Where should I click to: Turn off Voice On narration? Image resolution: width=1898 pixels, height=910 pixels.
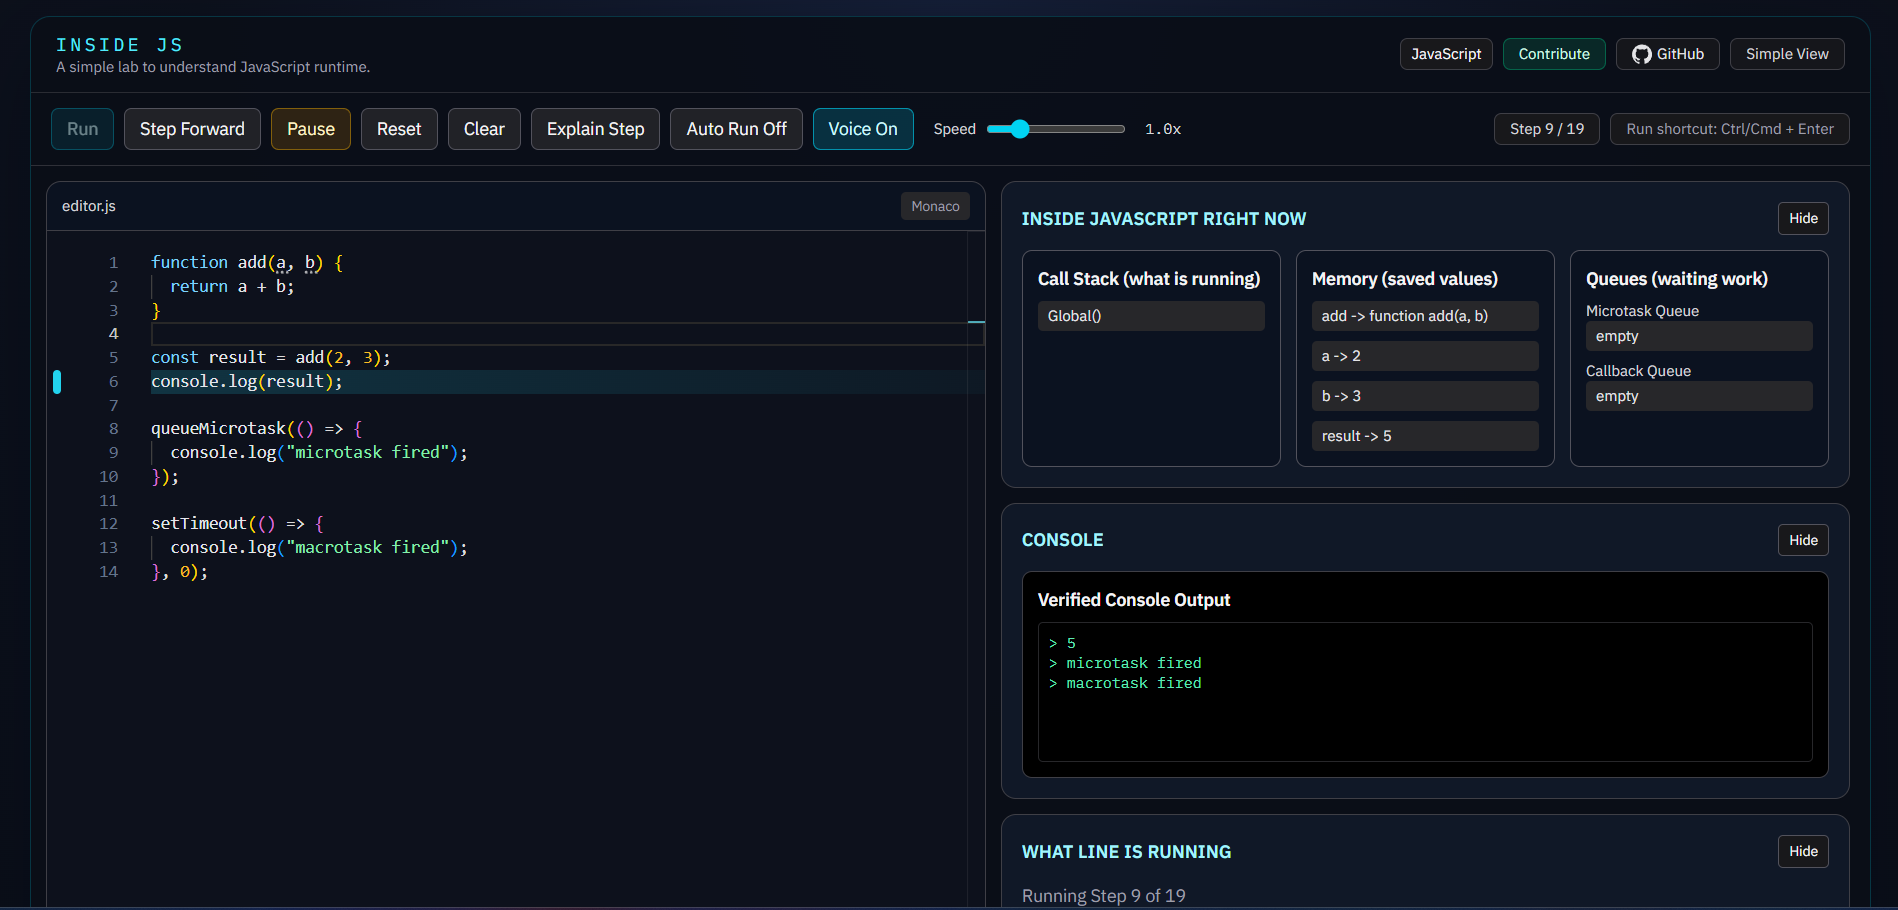tap(862, 128)
